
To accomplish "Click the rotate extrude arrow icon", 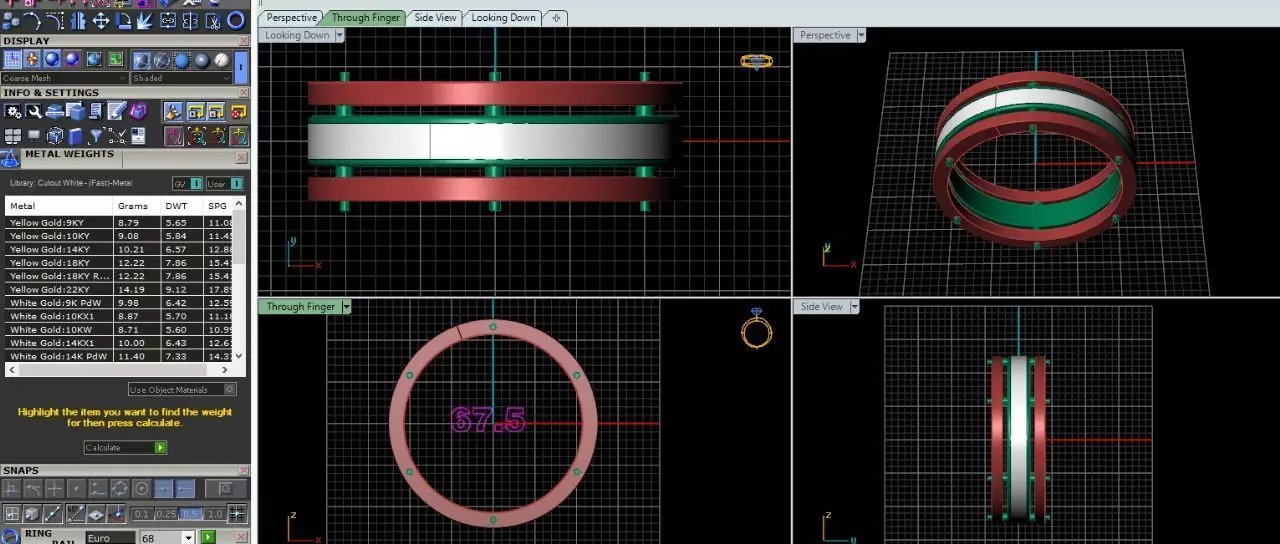I will [x=123, y=21].
